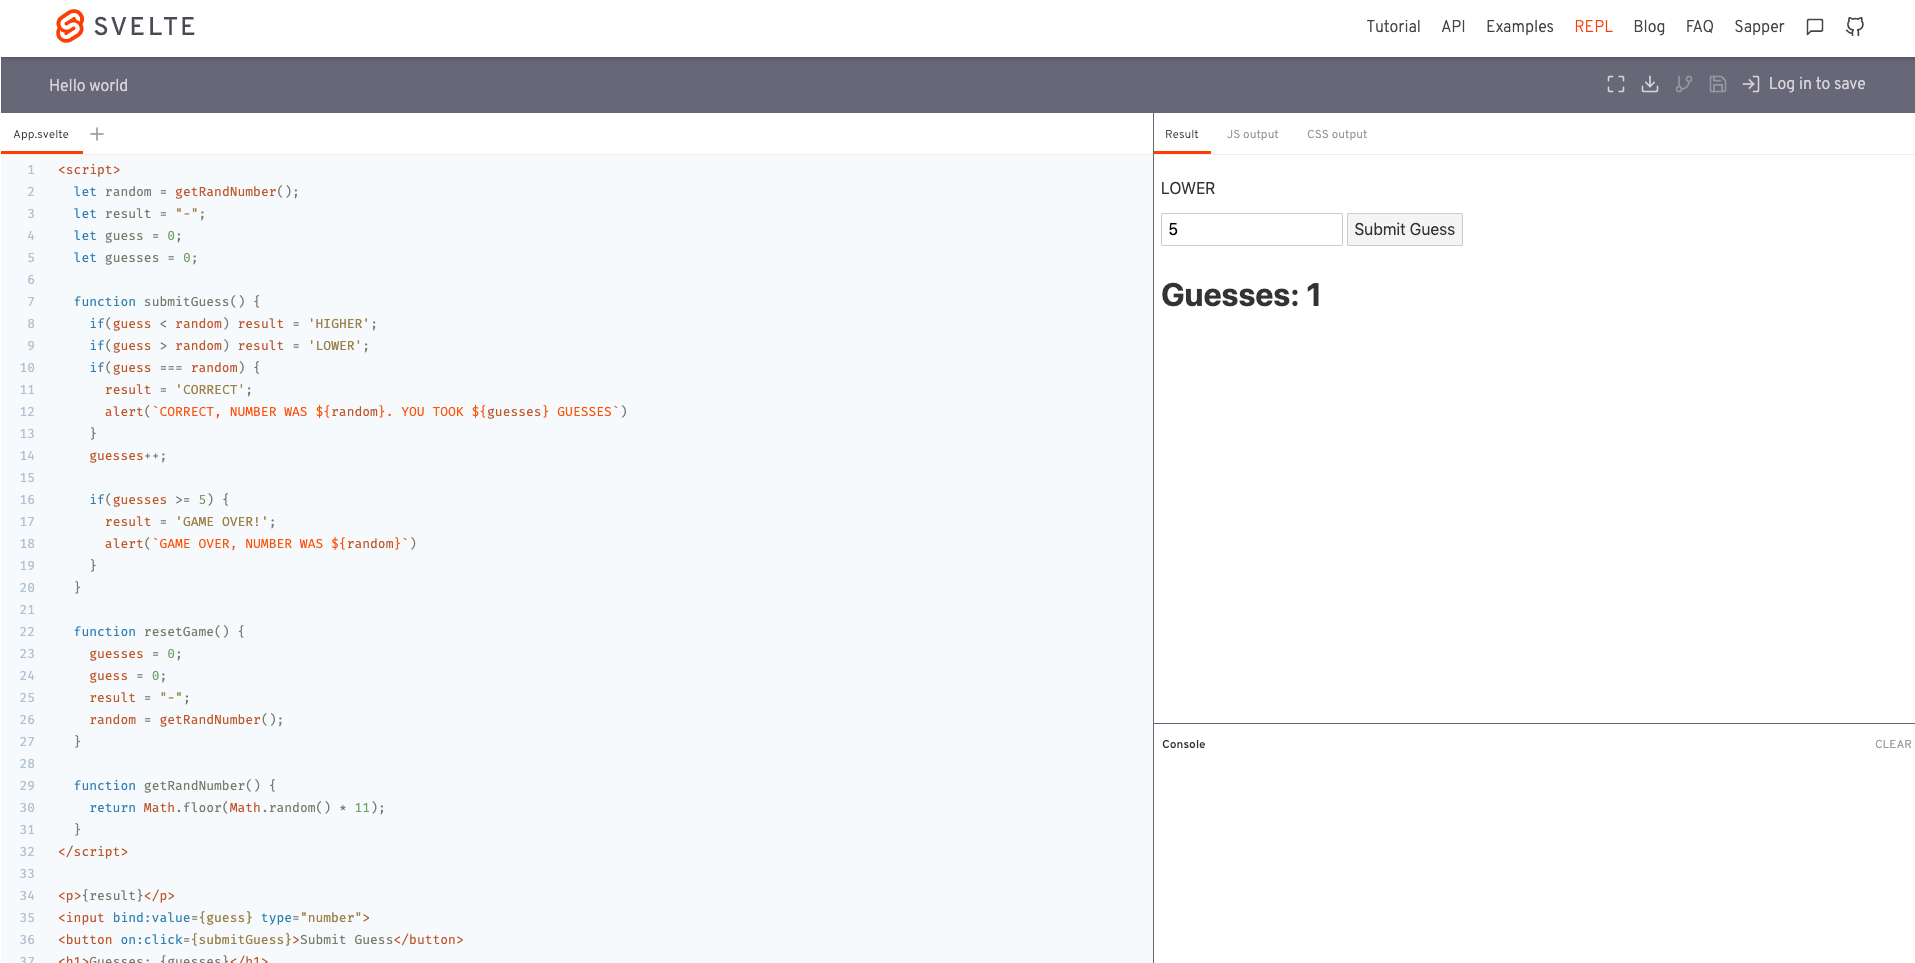Select the Result tab
The height and width of the screenshot is (963, 1915).
click(1182, 134)
